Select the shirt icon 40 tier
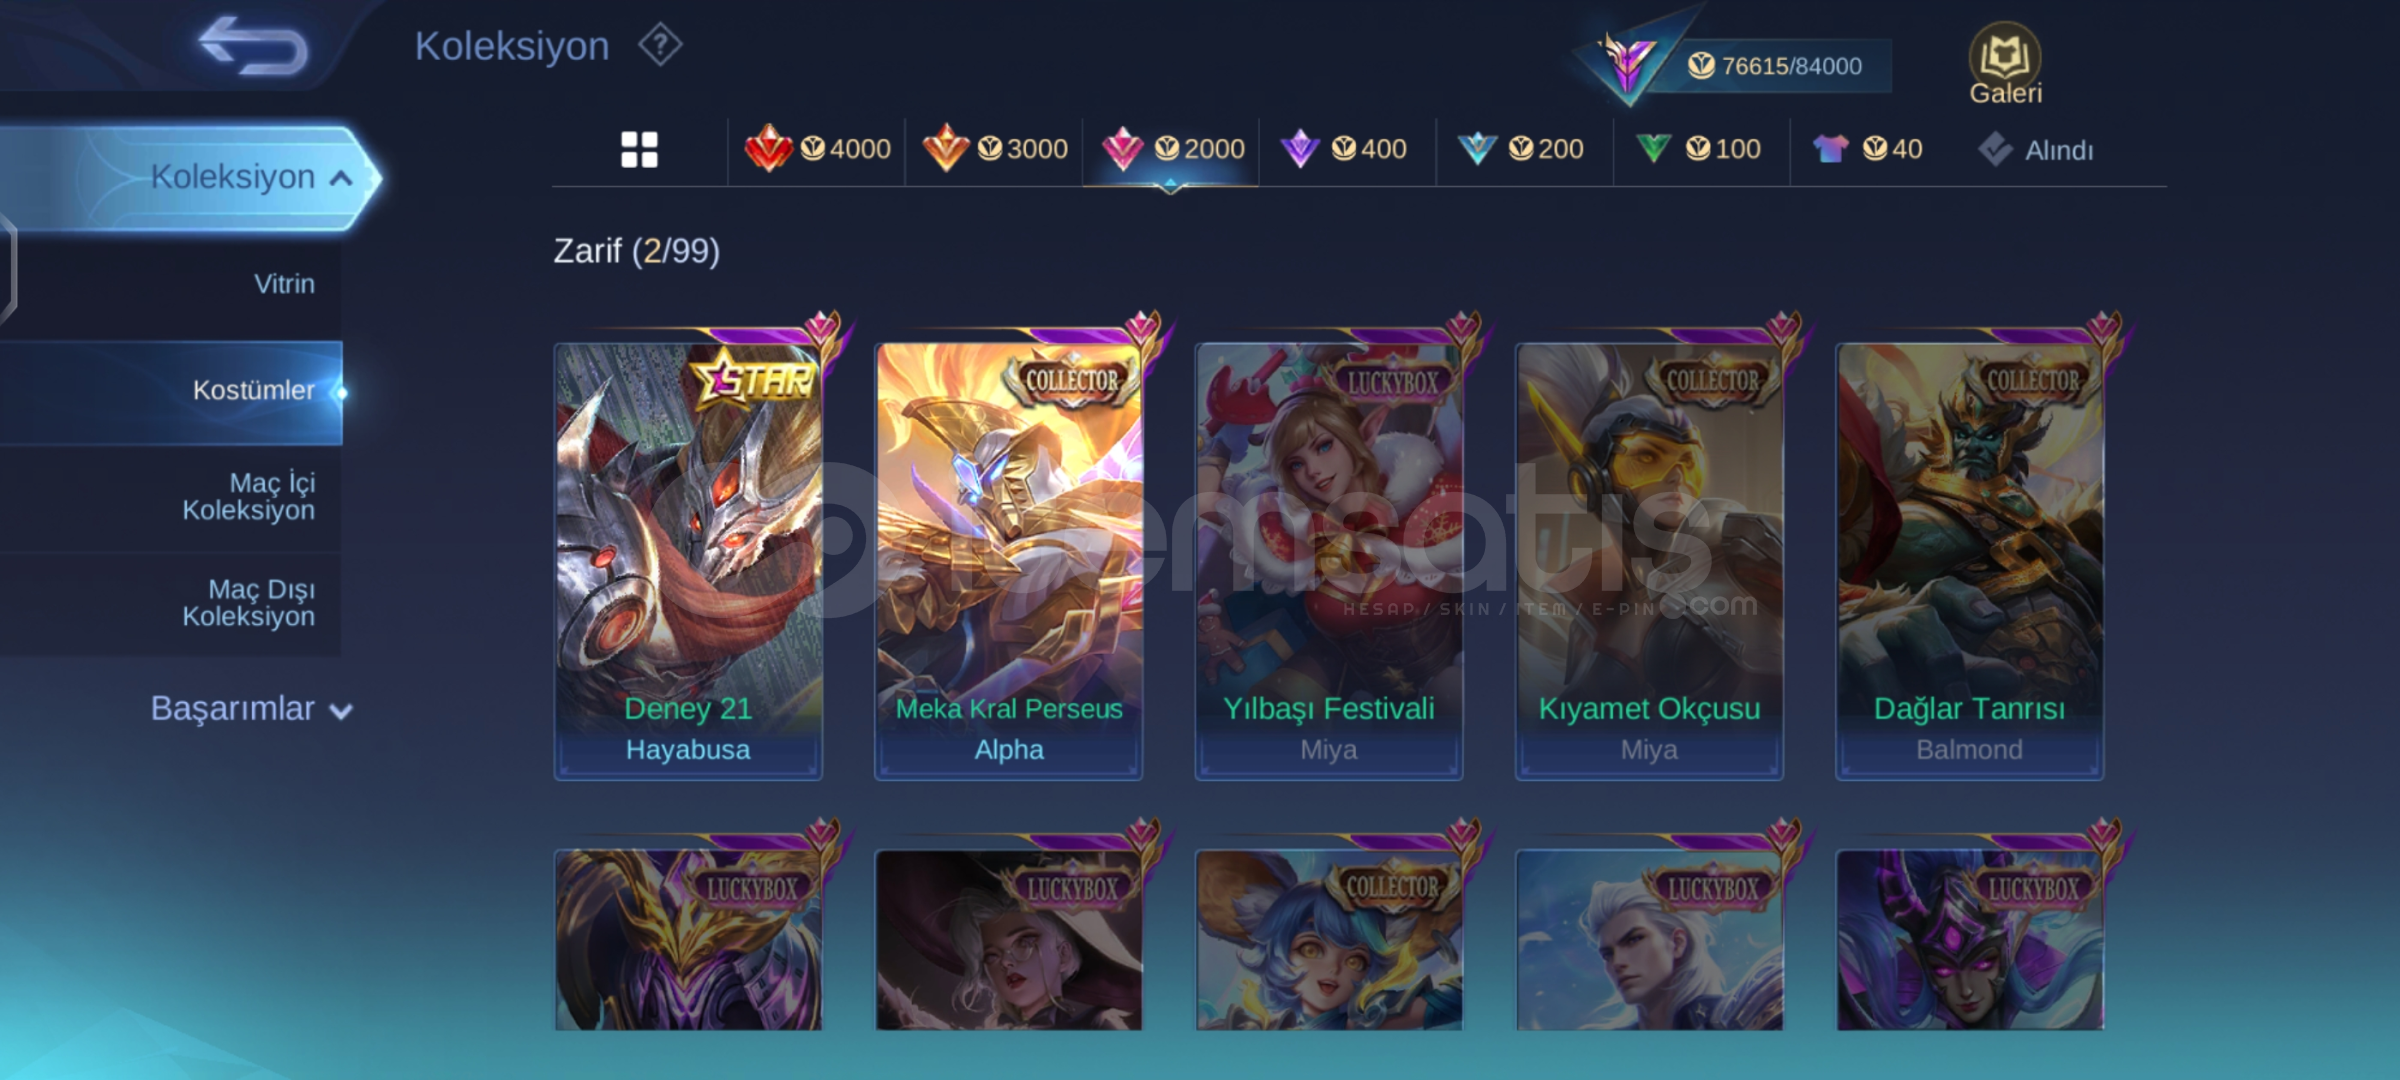2400x1080 pixels. click(1867, 149)
